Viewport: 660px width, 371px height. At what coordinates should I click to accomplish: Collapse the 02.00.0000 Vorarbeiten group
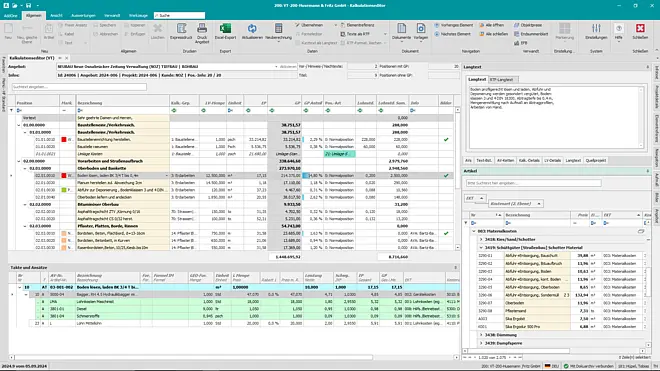tap(19, 161)
